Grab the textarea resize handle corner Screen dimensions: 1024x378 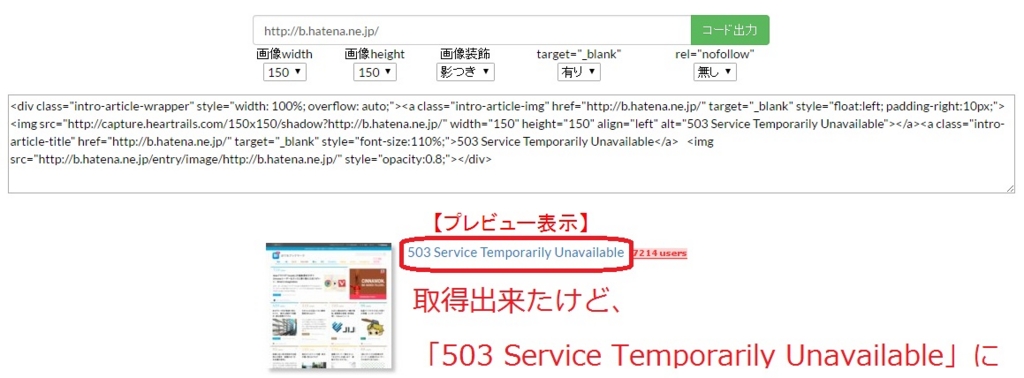pos(1009,188)
